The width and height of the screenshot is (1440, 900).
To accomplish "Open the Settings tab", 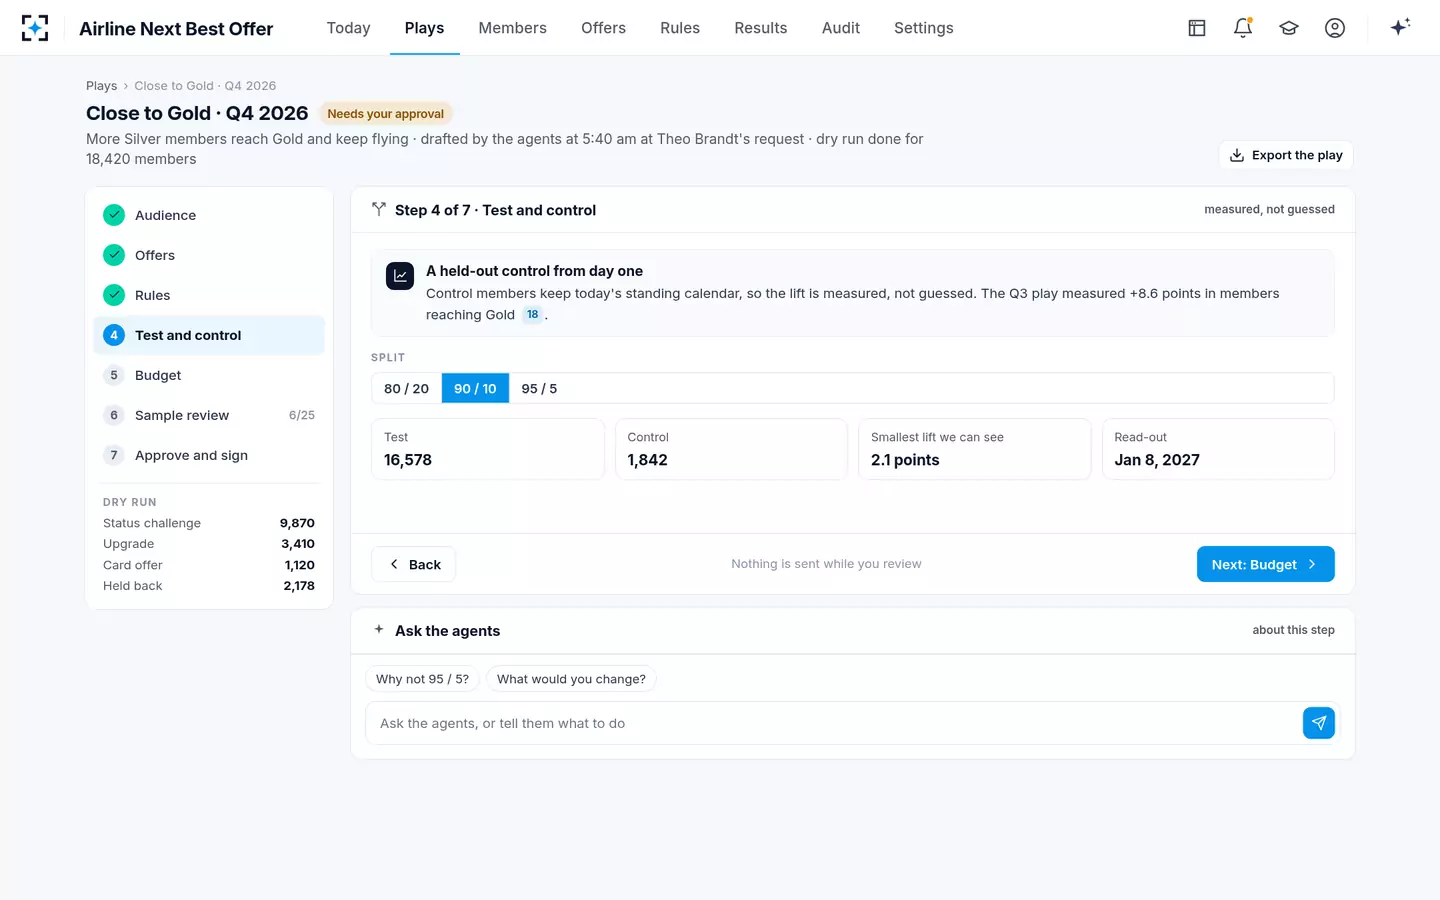I will pos(924,28).
